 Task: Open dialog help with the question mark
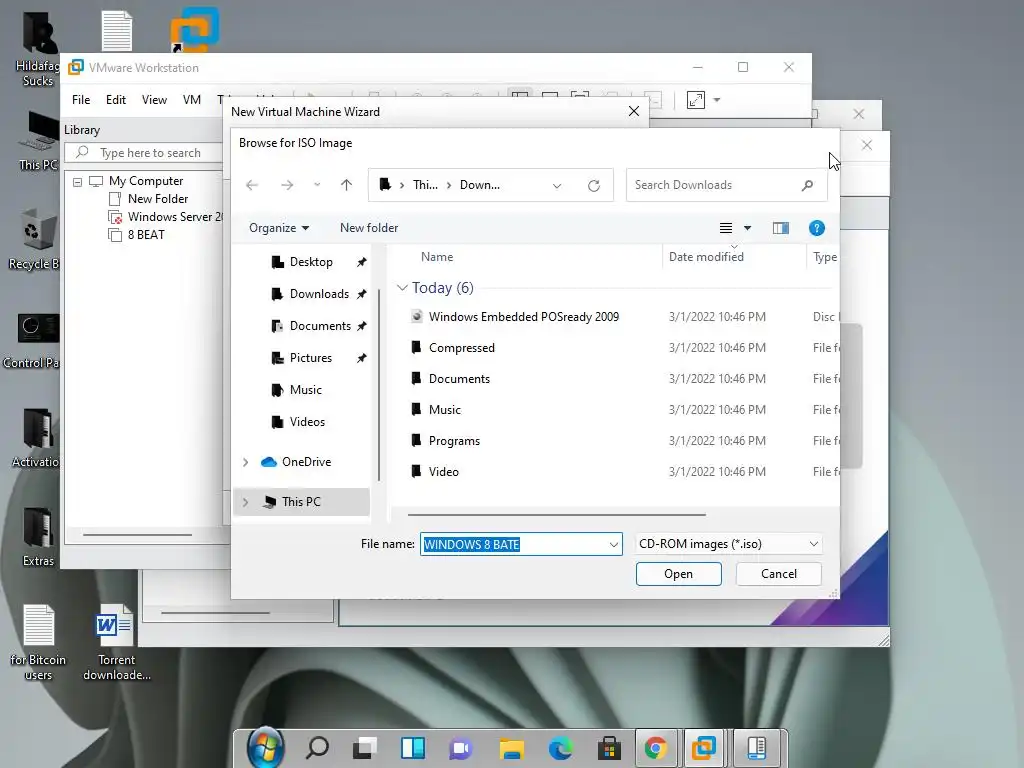pyautogui.click(x=817, y=228)
